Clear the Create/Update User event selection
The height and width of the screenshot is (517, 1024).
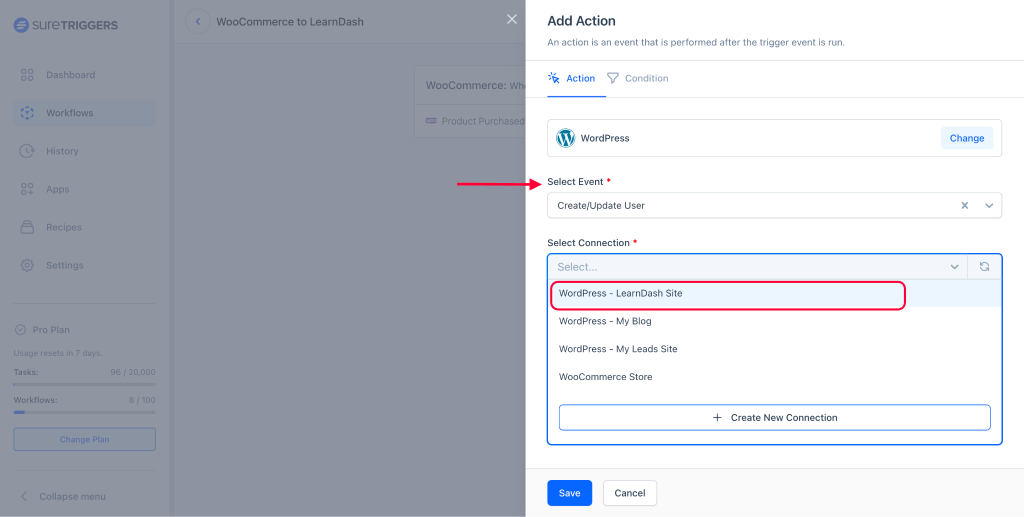965,206
